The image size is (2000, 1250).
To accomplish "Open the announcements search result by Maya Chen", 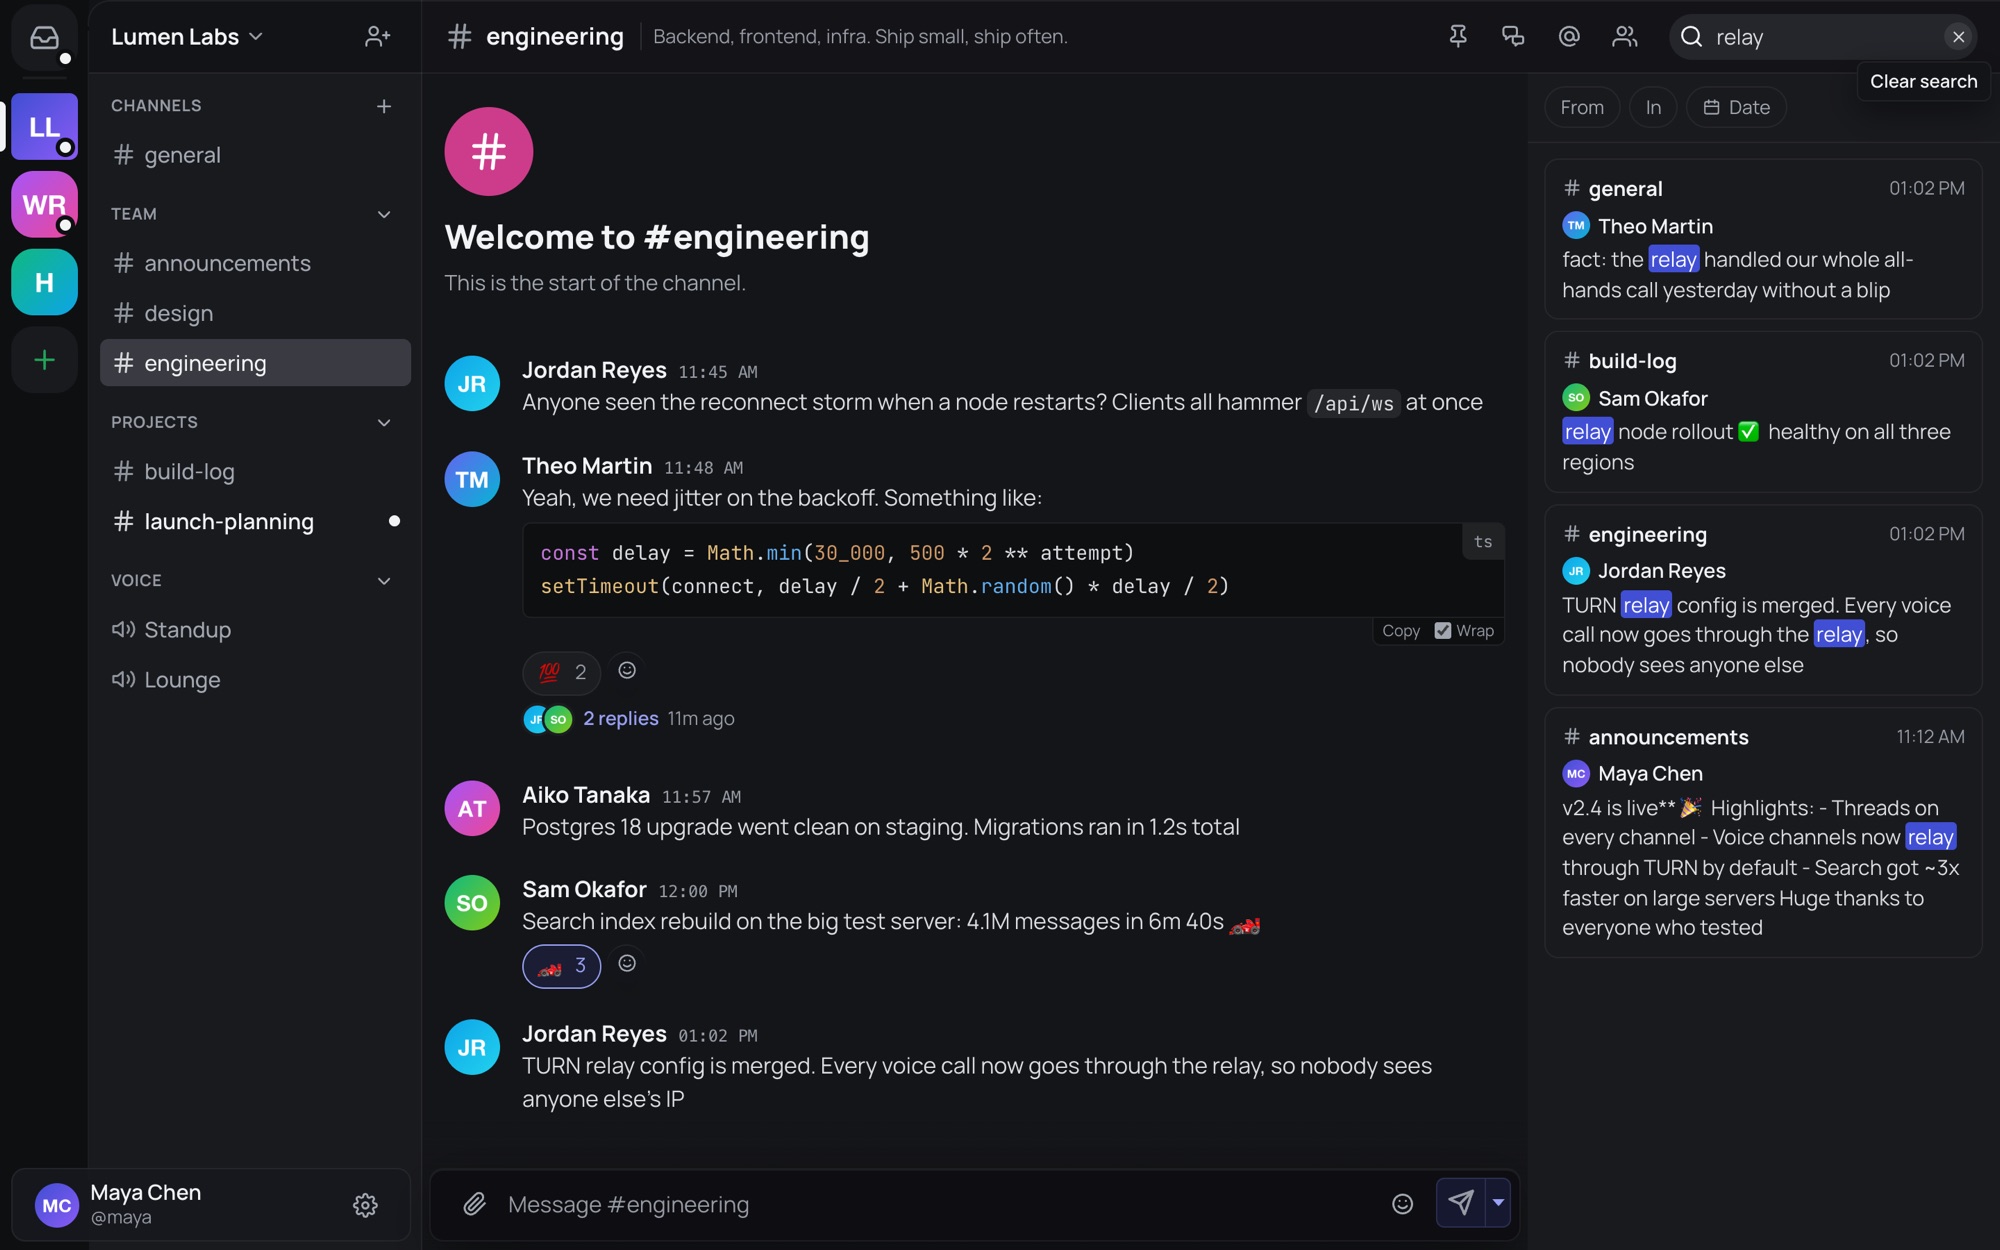I will click(1763, 833).
